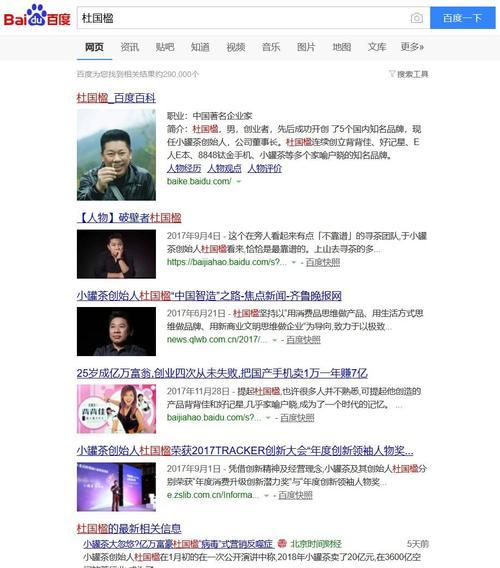The height and width of the screenshot is (568, 500).
Task: Open camera image search icon
Action: pos(417,18)
